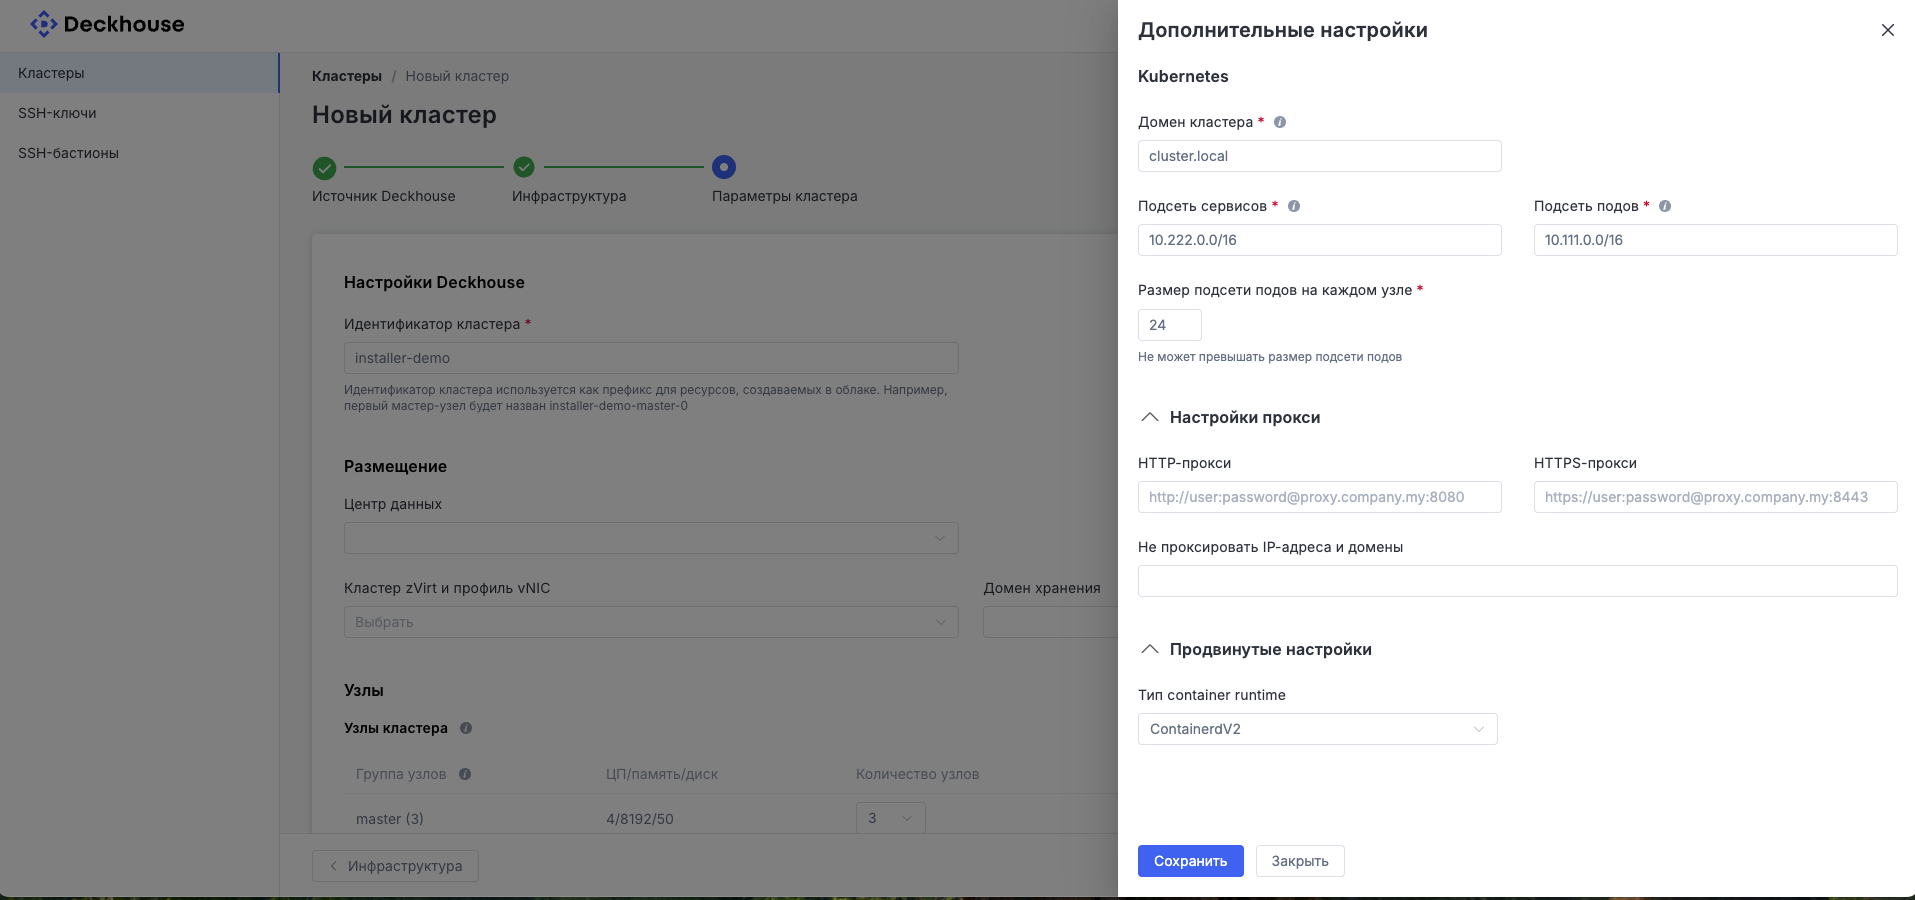Image resolution: width=1915 pixels, height=900 pixels.
Task: Click the Инфраструктура completed step icon
Action: 524,167
